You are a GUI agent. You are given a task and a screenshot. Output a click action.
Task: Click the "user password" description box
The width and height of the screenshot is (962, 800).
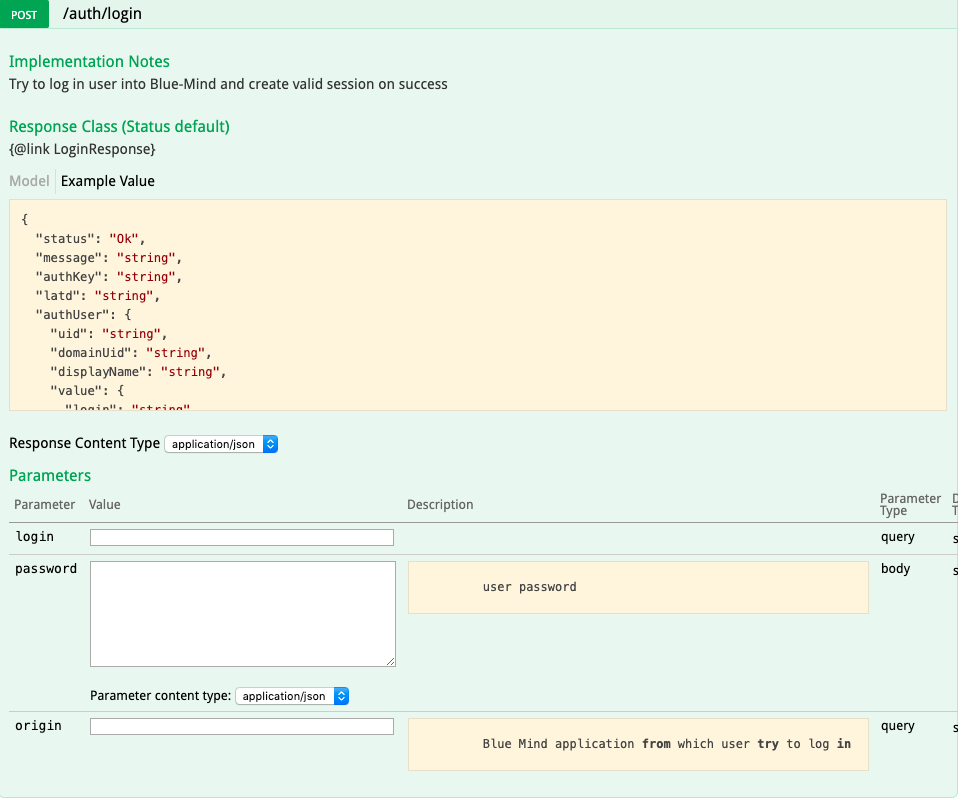pos(637,587)
